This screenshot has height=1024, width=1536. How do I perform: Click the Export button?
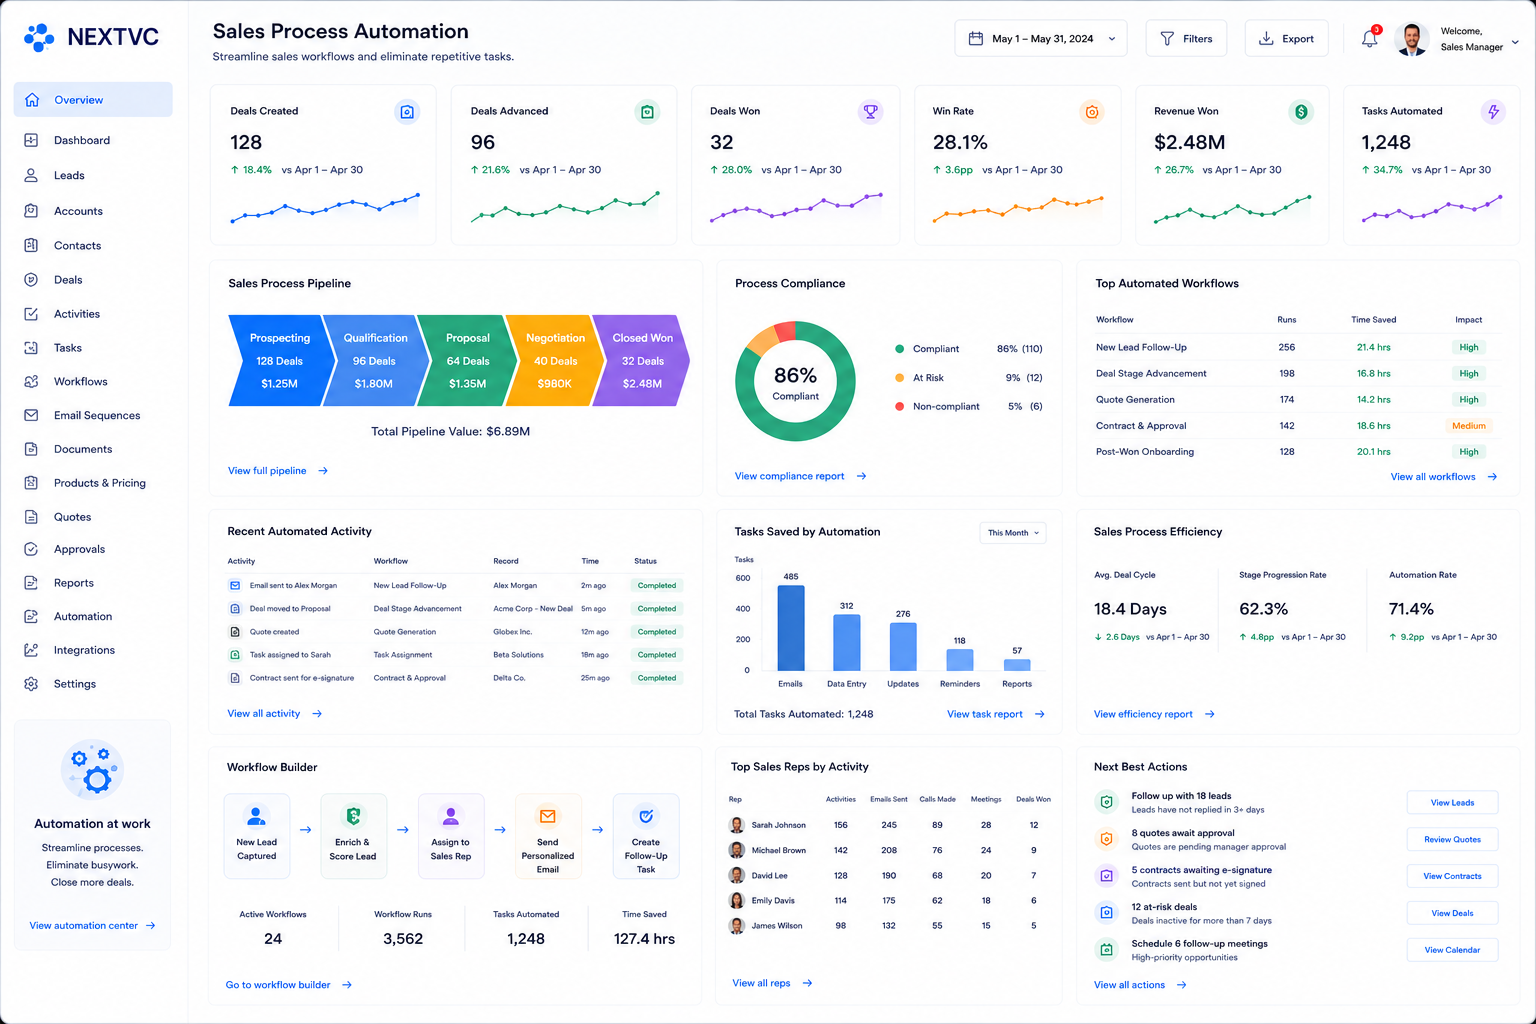coord(1286,39)
